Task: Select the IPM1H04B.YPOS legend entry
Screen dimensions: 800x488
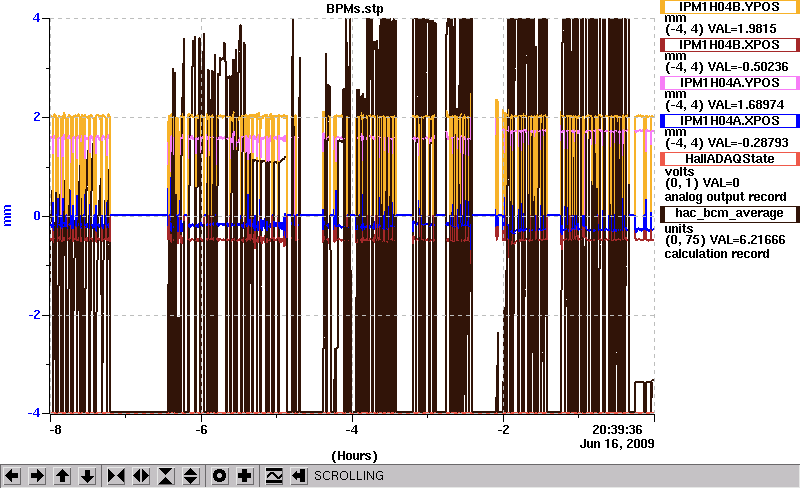Action: point(729,7)
